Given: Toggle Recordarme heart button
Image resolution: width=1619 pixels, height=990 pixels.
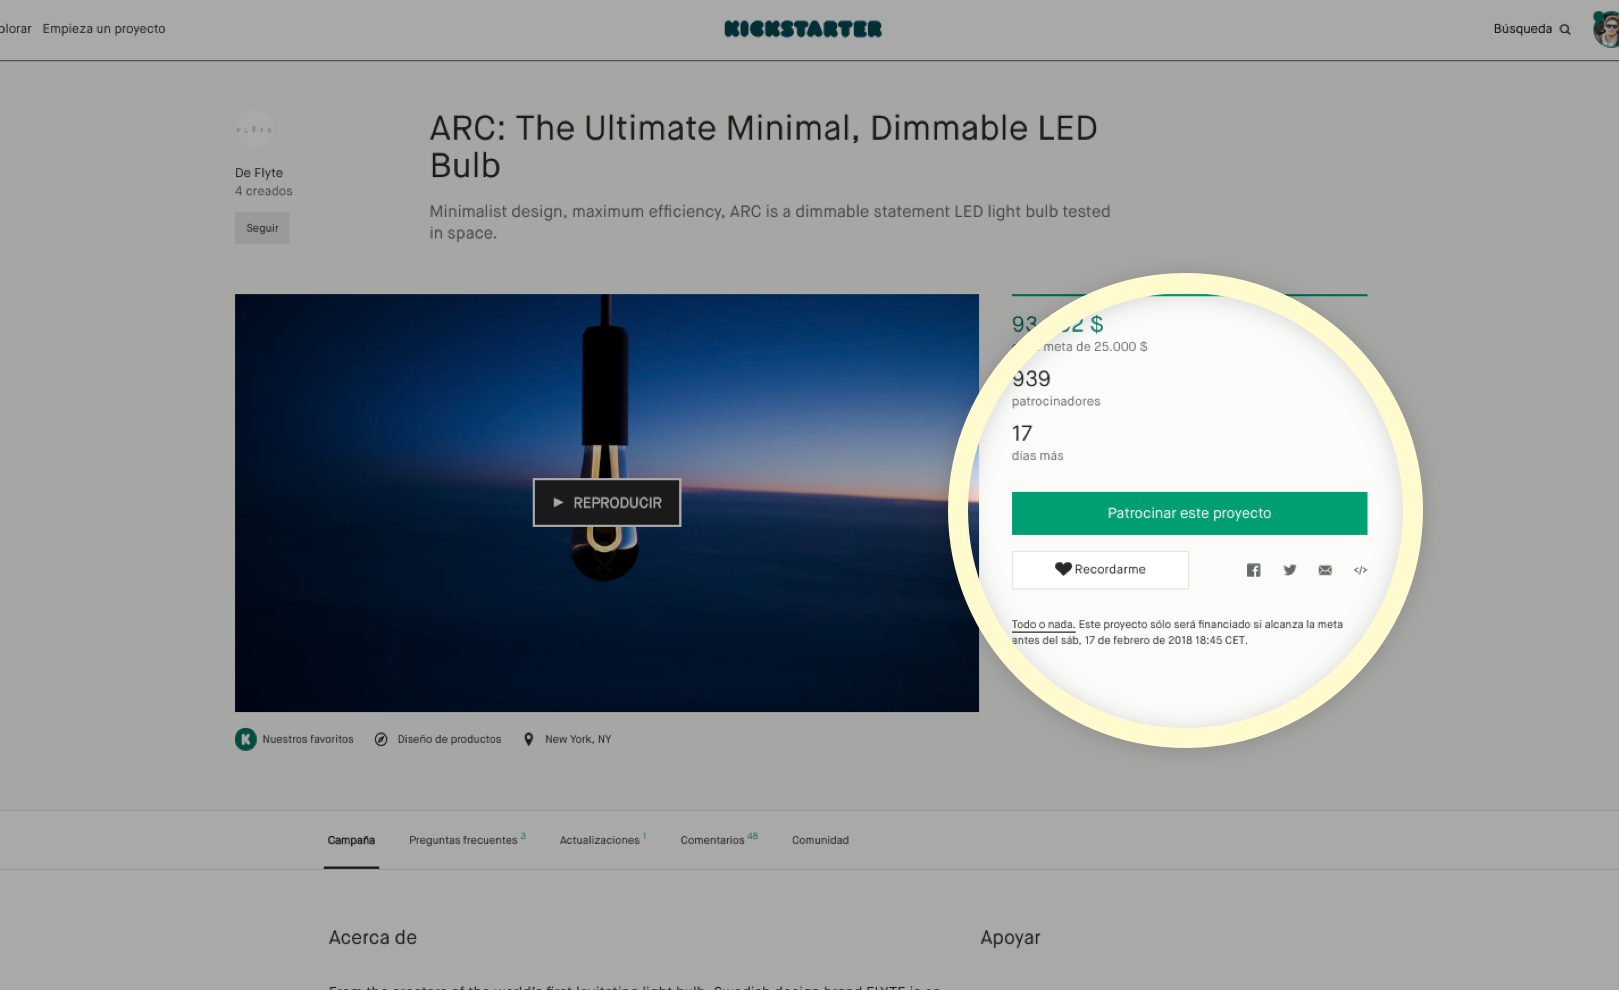Looking at the screenshot, I should [1100, 569].
